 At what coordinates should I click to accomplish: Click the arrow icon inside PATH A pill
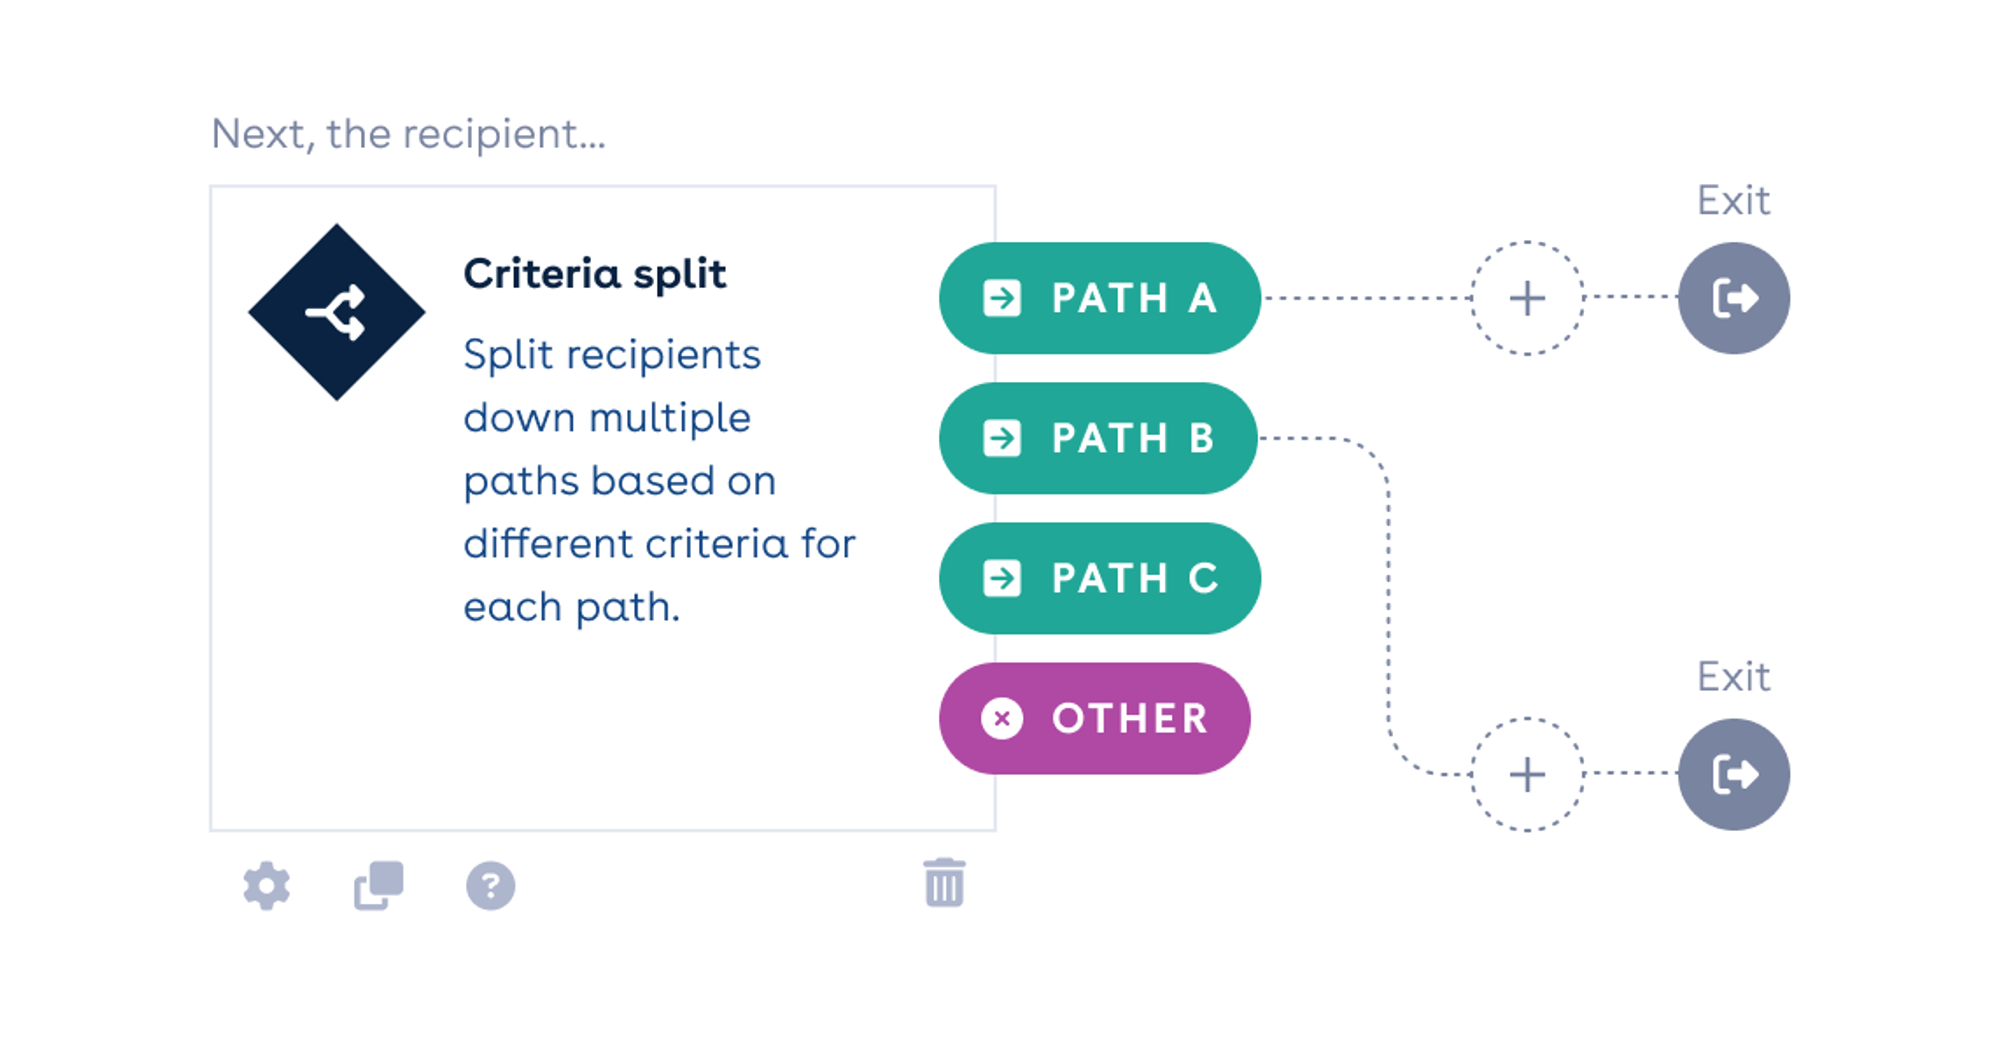click(x=1003, y=297)
